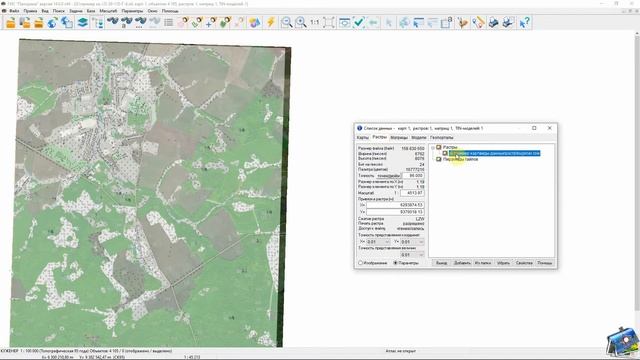Switch to the Модели tab
Viewport: 640px width, 360px height.
[x=419, y=138]
